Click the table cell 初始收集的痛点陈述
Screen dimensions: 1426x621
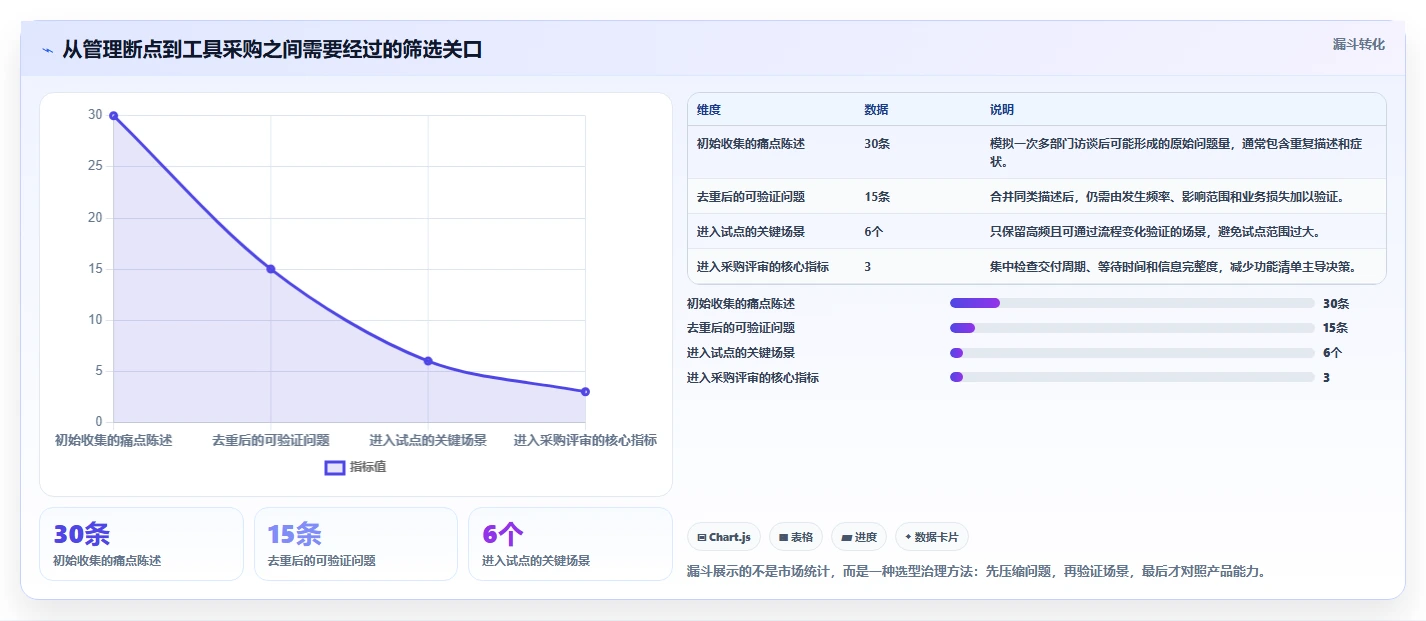click(751, 144)
